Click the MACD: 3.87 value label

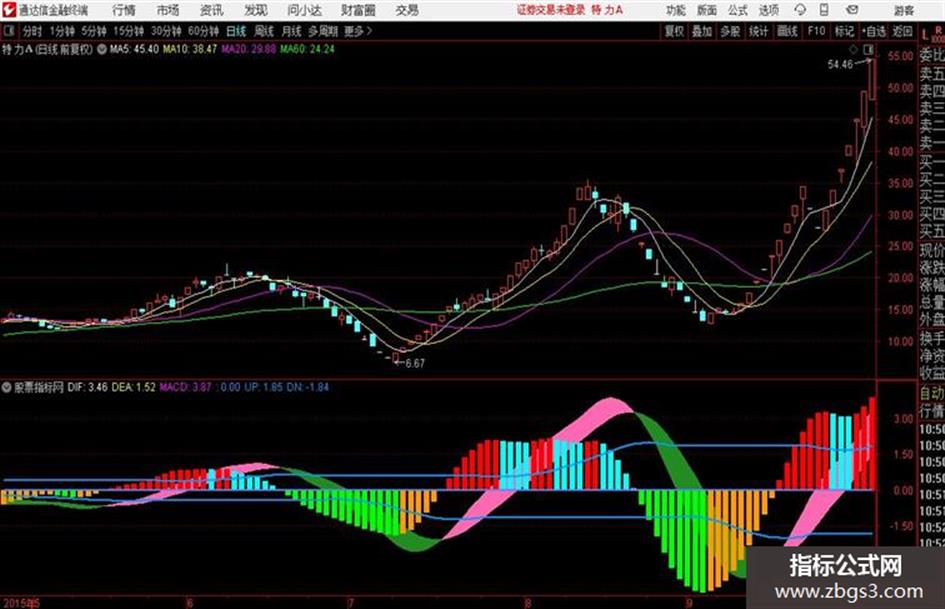(186, 387)
